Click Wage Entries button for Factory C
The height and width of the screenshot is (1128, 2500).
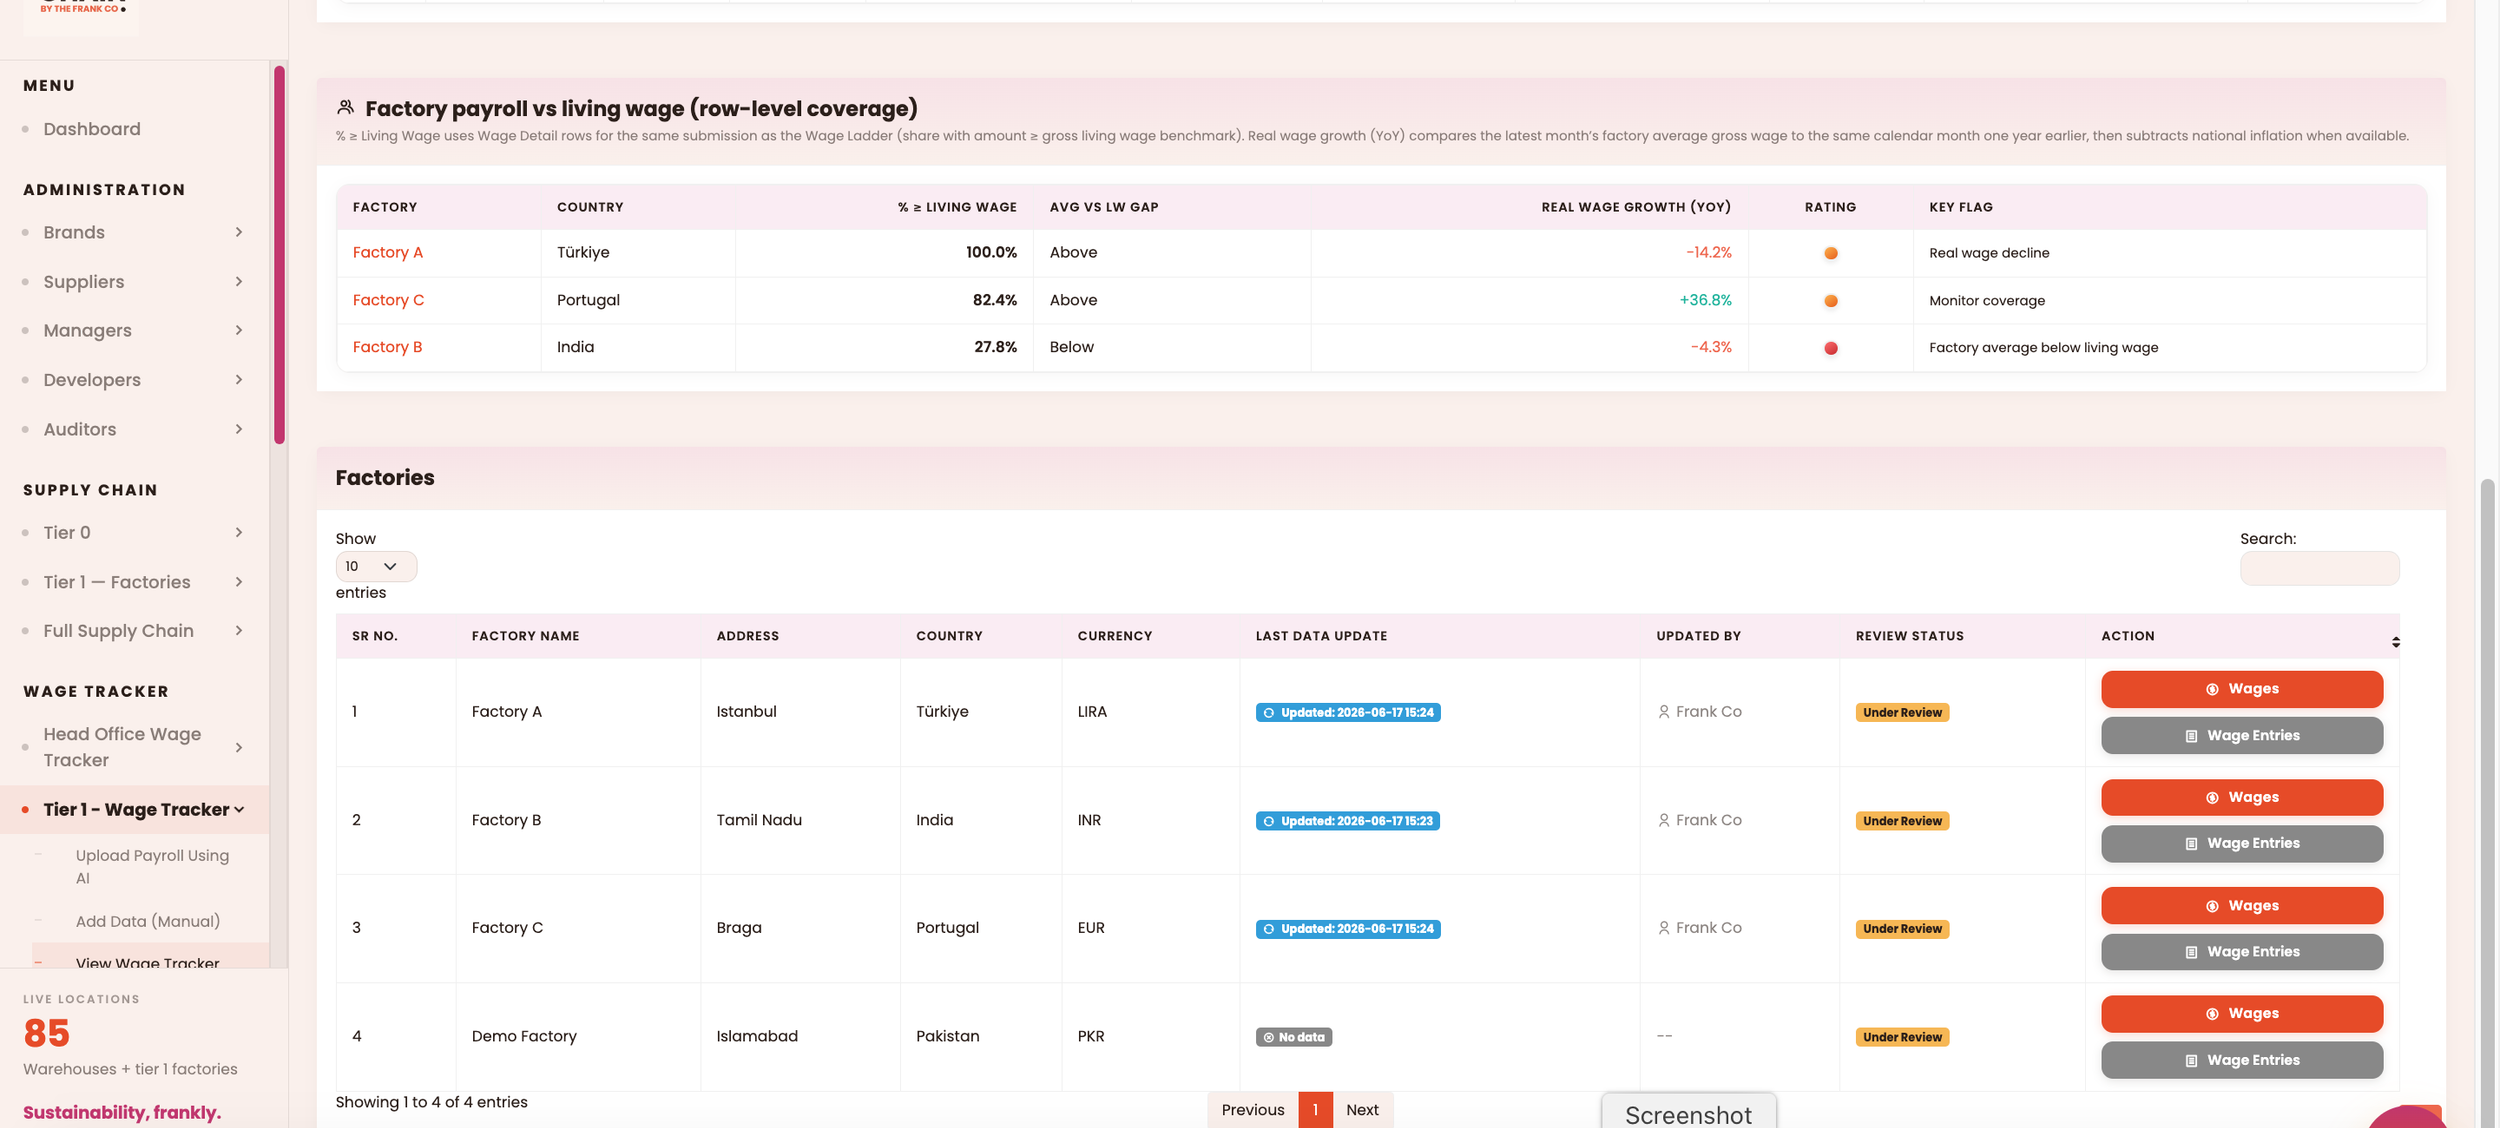2242,952
